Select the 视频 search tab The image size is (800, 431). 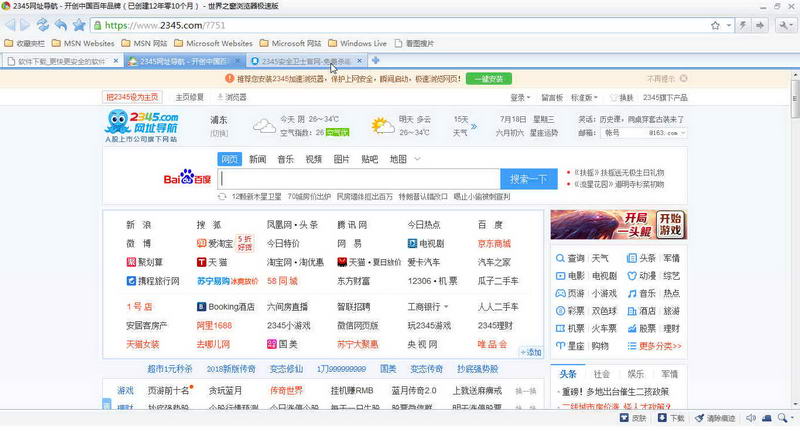[x=314, y=159]
